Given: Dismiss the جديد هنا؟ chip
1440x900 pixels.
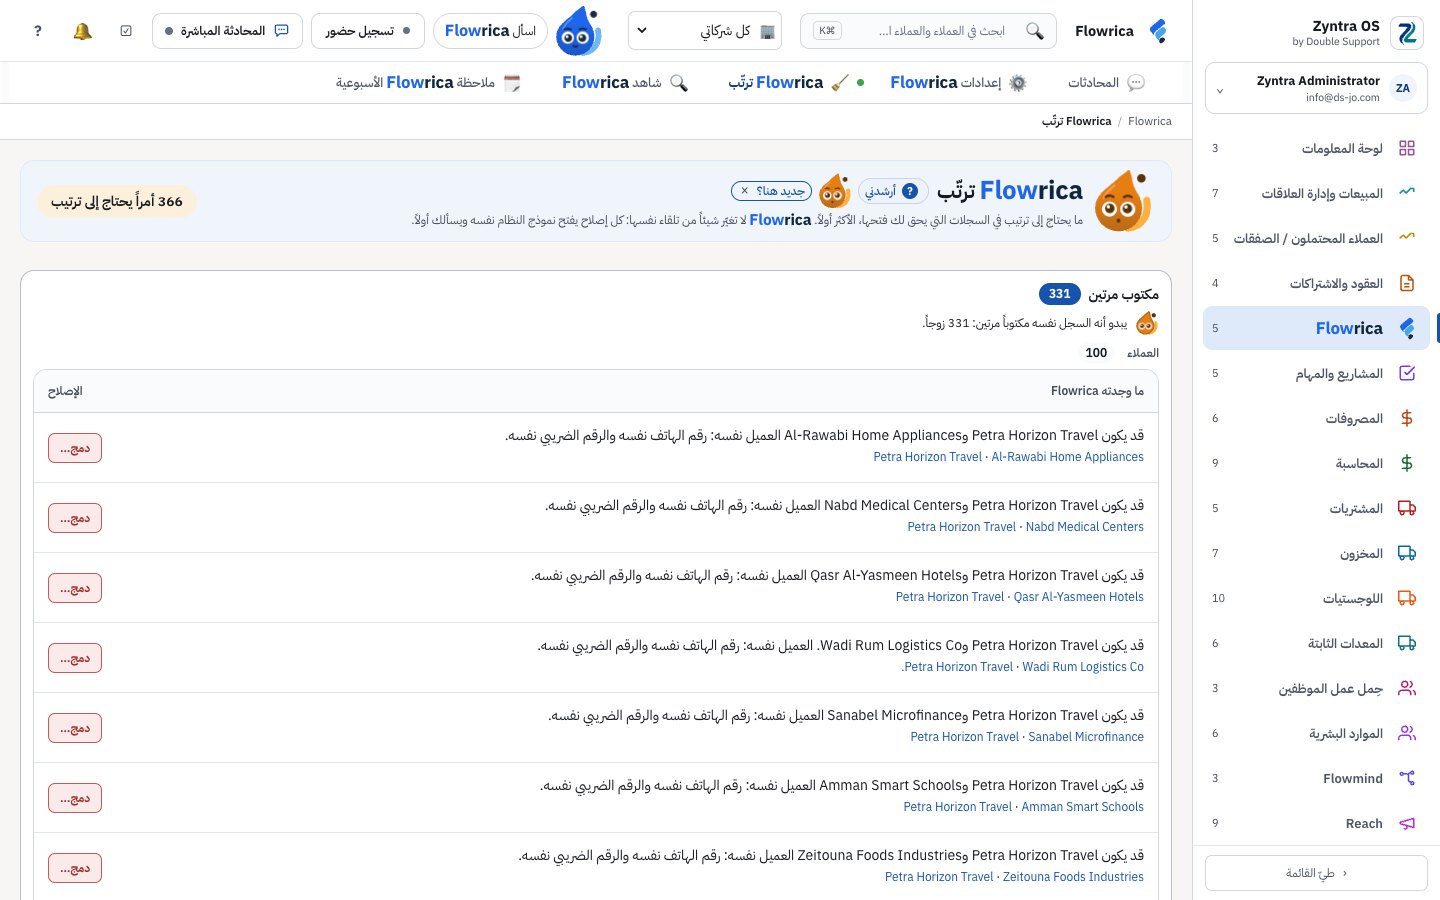Looking at the screenshot, I should (744, 191).
